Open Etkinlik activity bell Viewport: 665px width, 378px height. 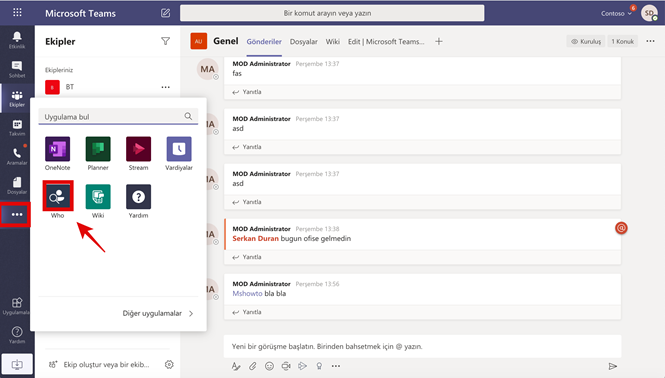tap(17, 40)
